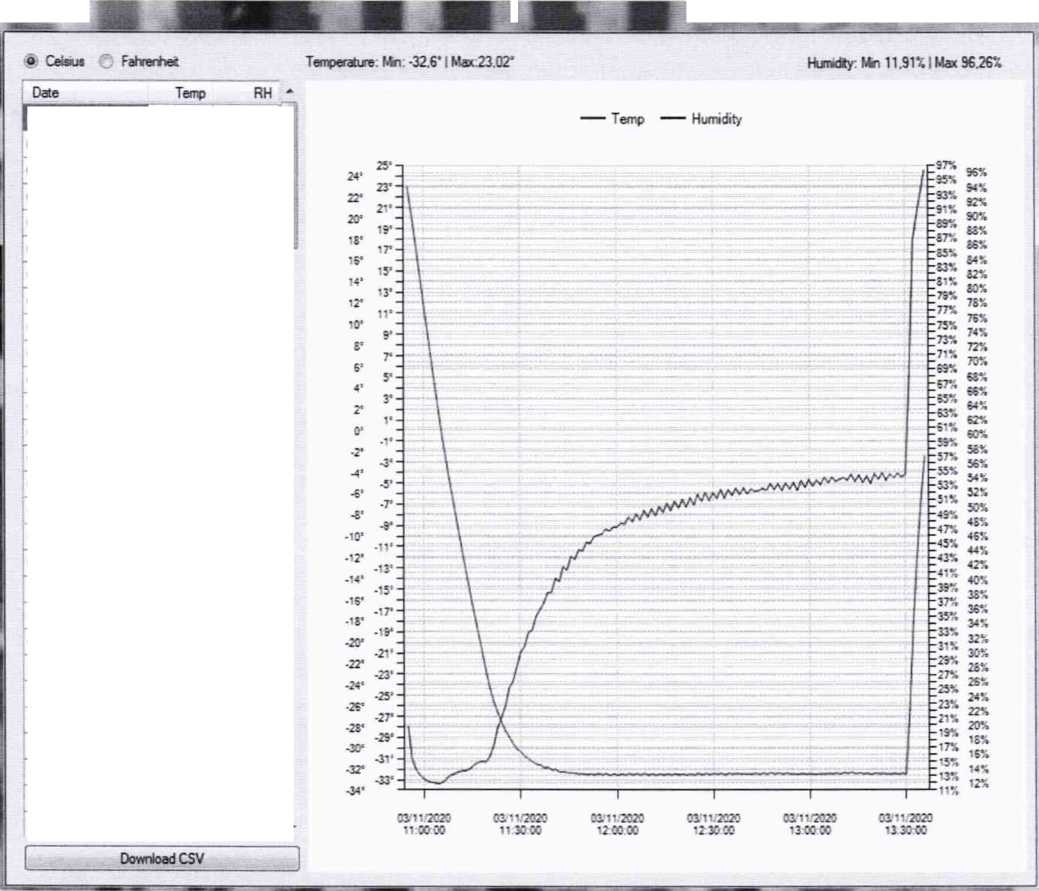Click the 25° label on temperature axis

click(383, 166)
